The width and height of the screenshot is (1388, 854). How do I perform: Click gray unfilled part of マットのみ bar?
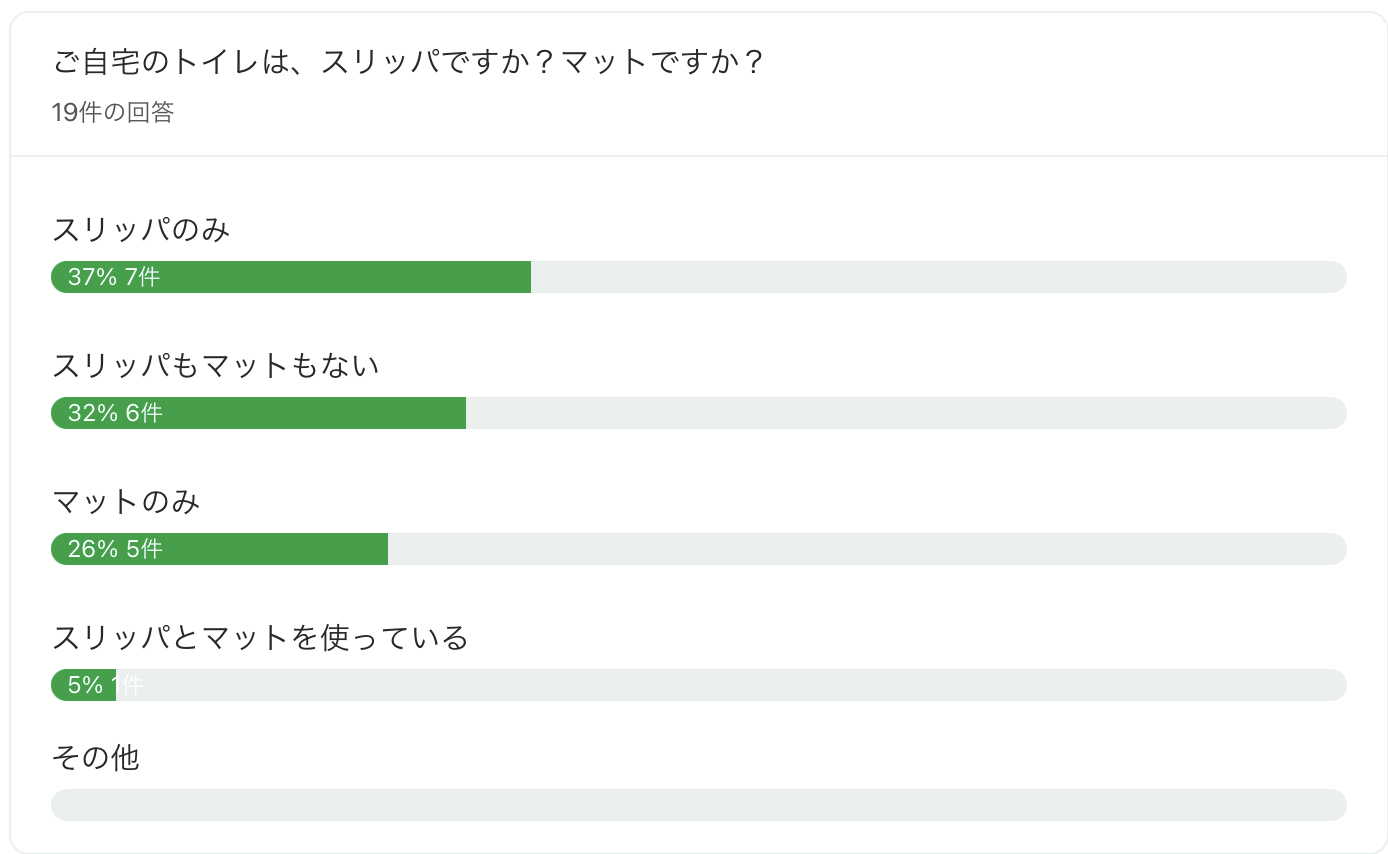coord(866,549)
